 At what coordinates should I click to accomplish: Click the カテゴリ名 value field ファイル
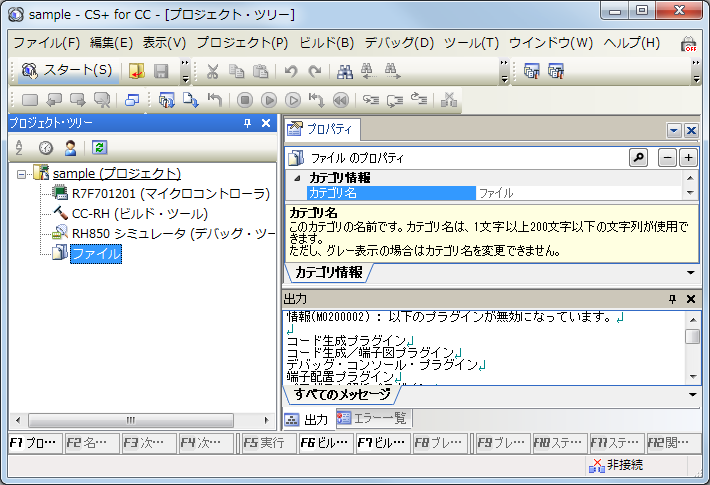(579, 193)
